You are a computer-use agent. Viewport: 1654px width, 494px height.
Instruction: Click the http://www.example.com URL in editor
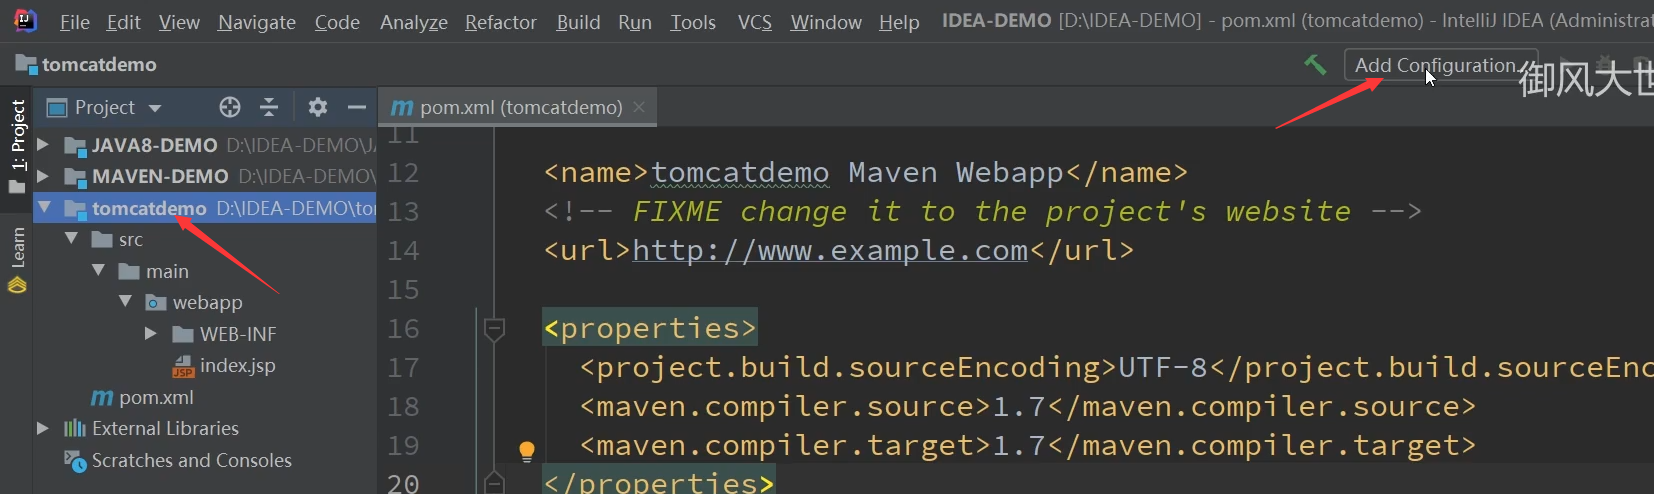click(x=830, y=250)
